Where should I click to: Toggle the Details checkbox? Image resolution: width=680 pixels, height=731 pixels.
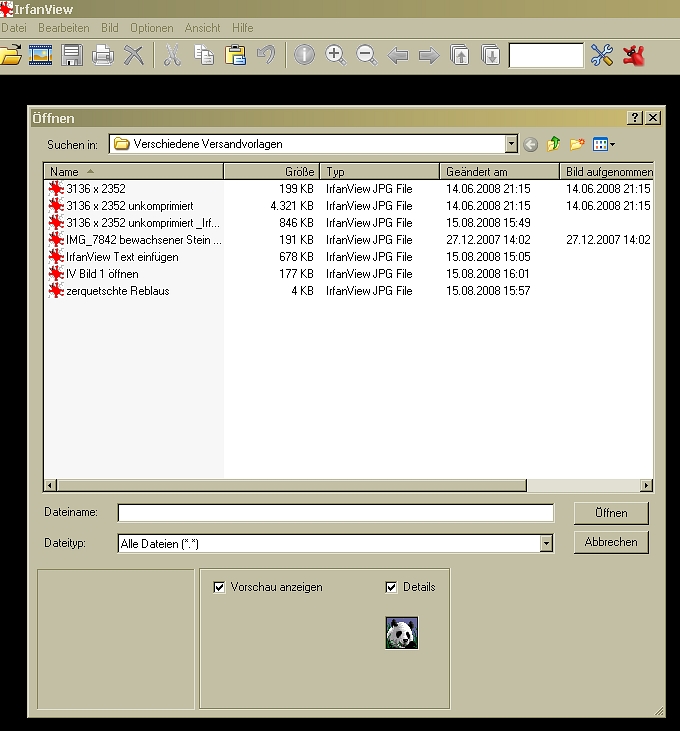coord(392,587)
